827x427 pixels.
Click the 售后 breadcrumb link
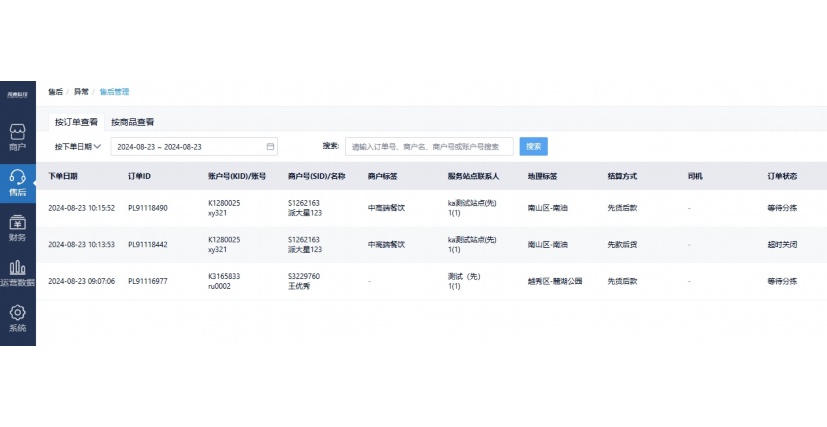[55, 92]
